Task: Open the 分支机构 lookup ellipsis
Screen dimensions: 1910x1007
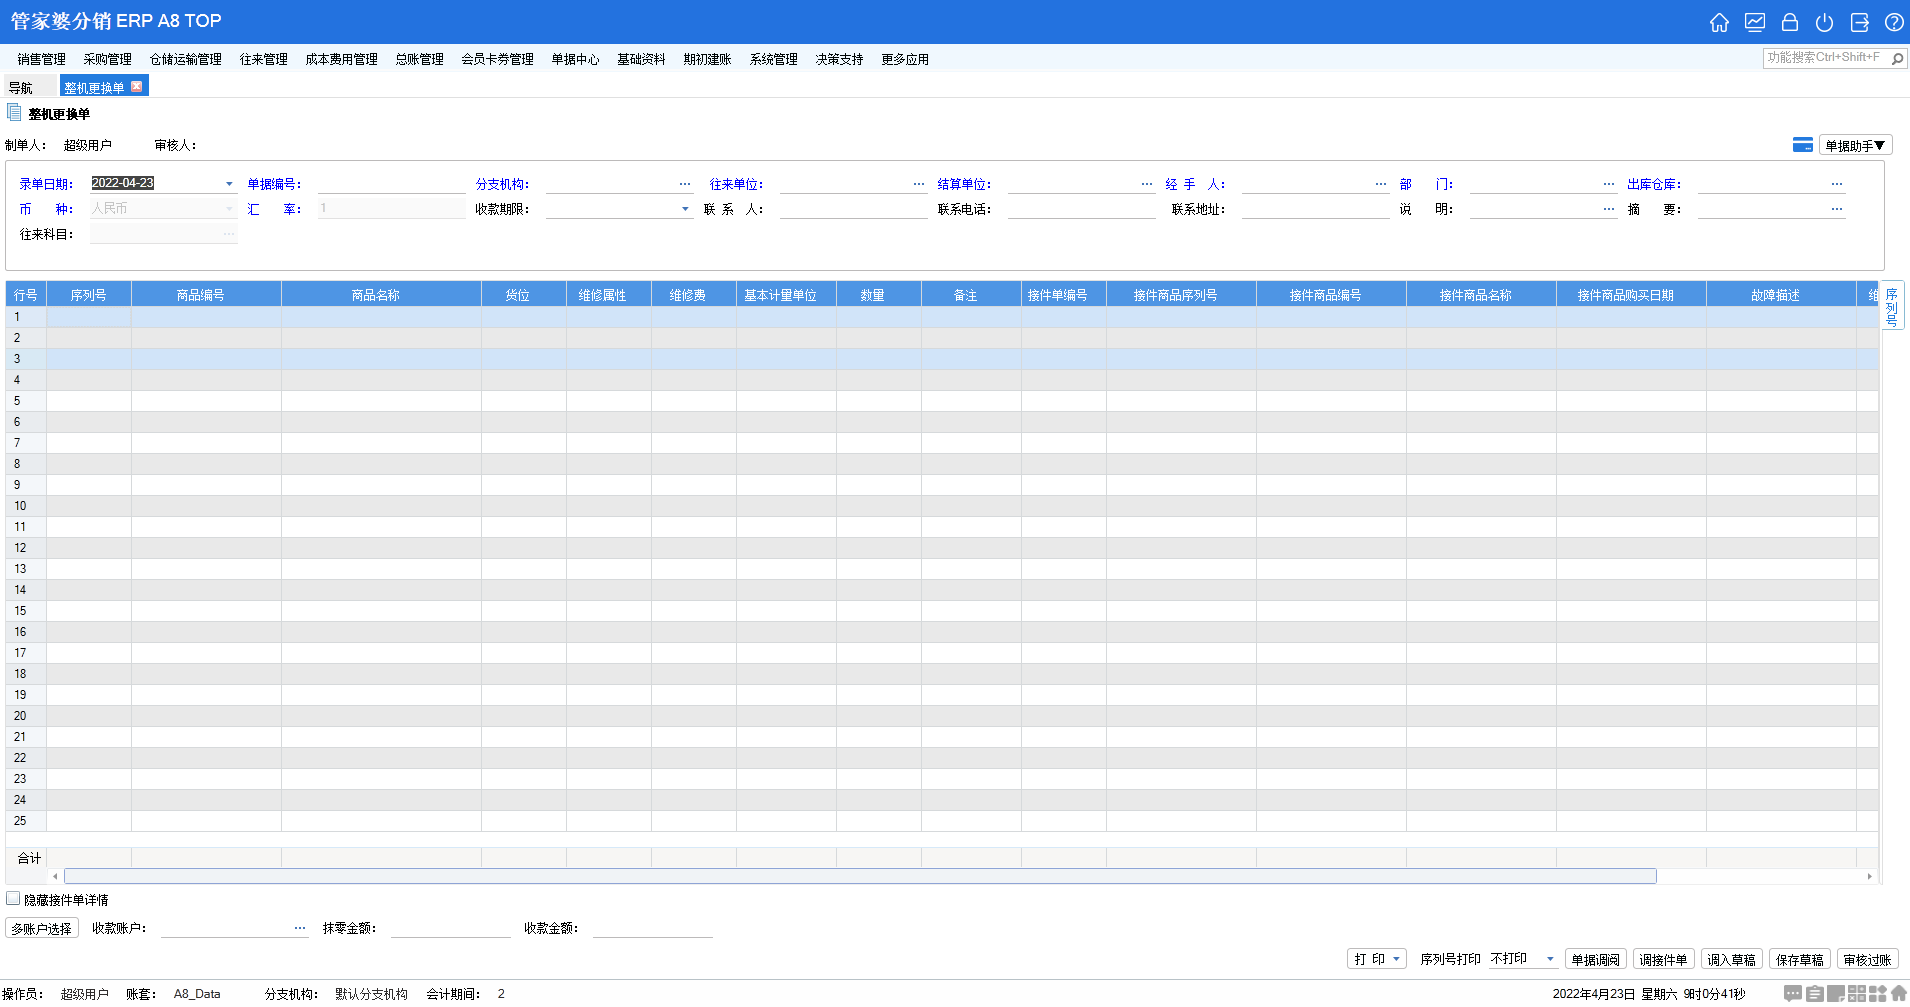Action: click(685, 184)
